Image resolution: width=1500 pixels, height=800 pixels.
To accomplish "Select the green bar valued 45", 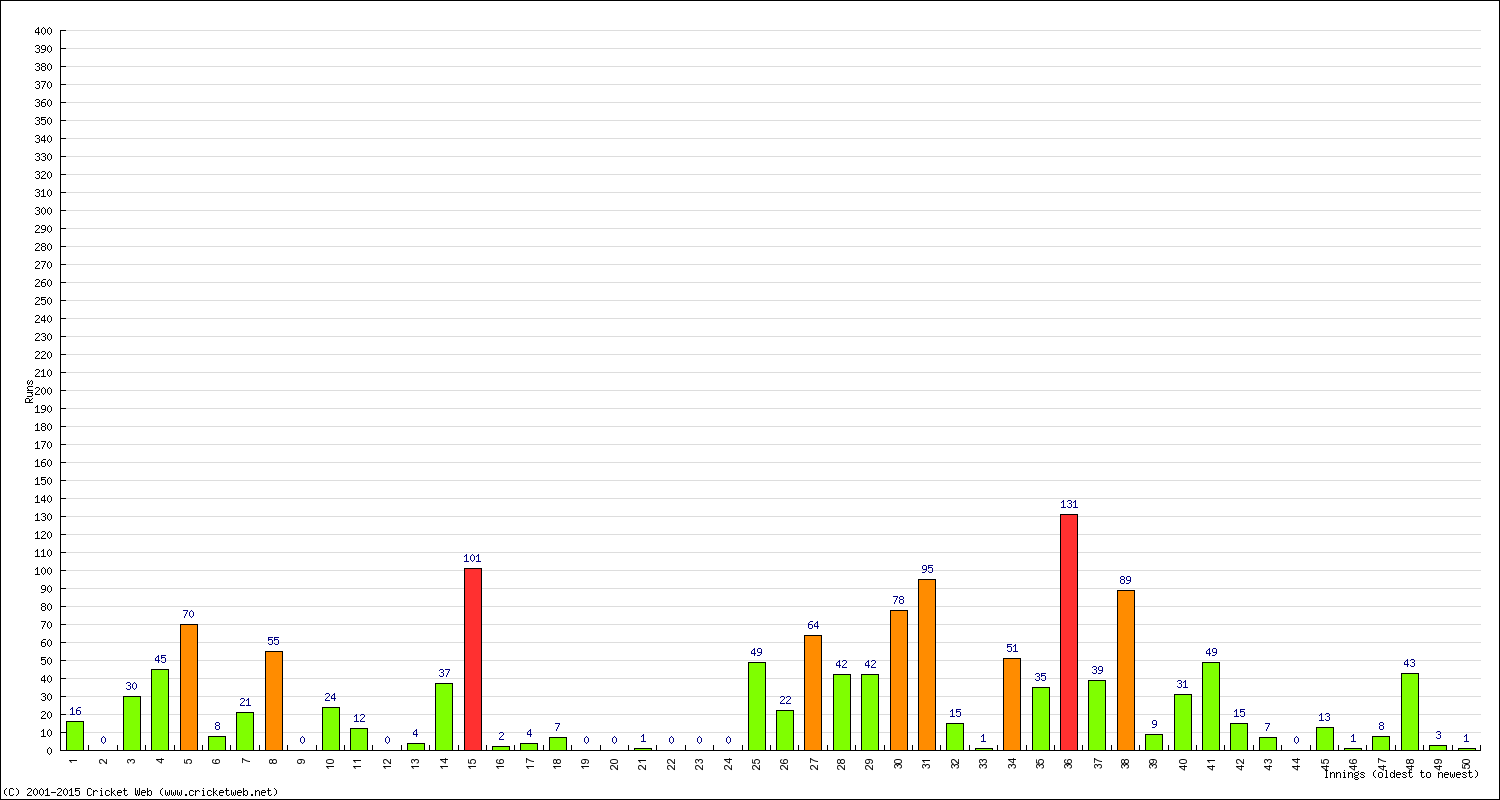I will 160,710.
